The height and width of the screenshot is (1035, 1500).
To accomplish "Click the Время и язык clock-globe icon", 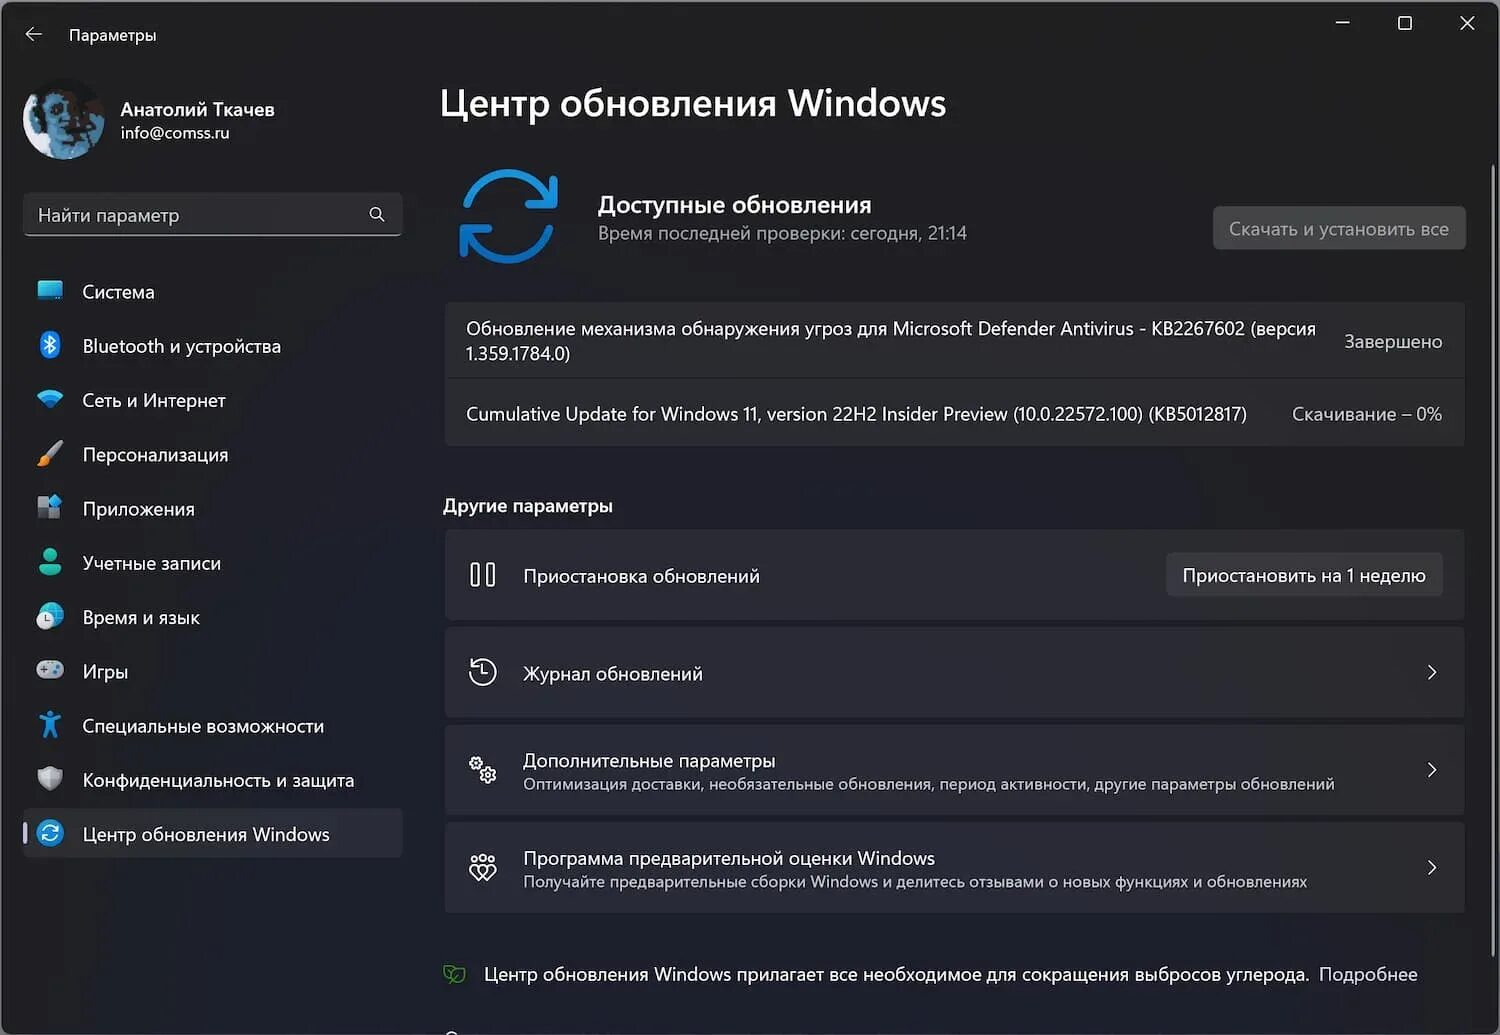I will click(x=50, y=616).
